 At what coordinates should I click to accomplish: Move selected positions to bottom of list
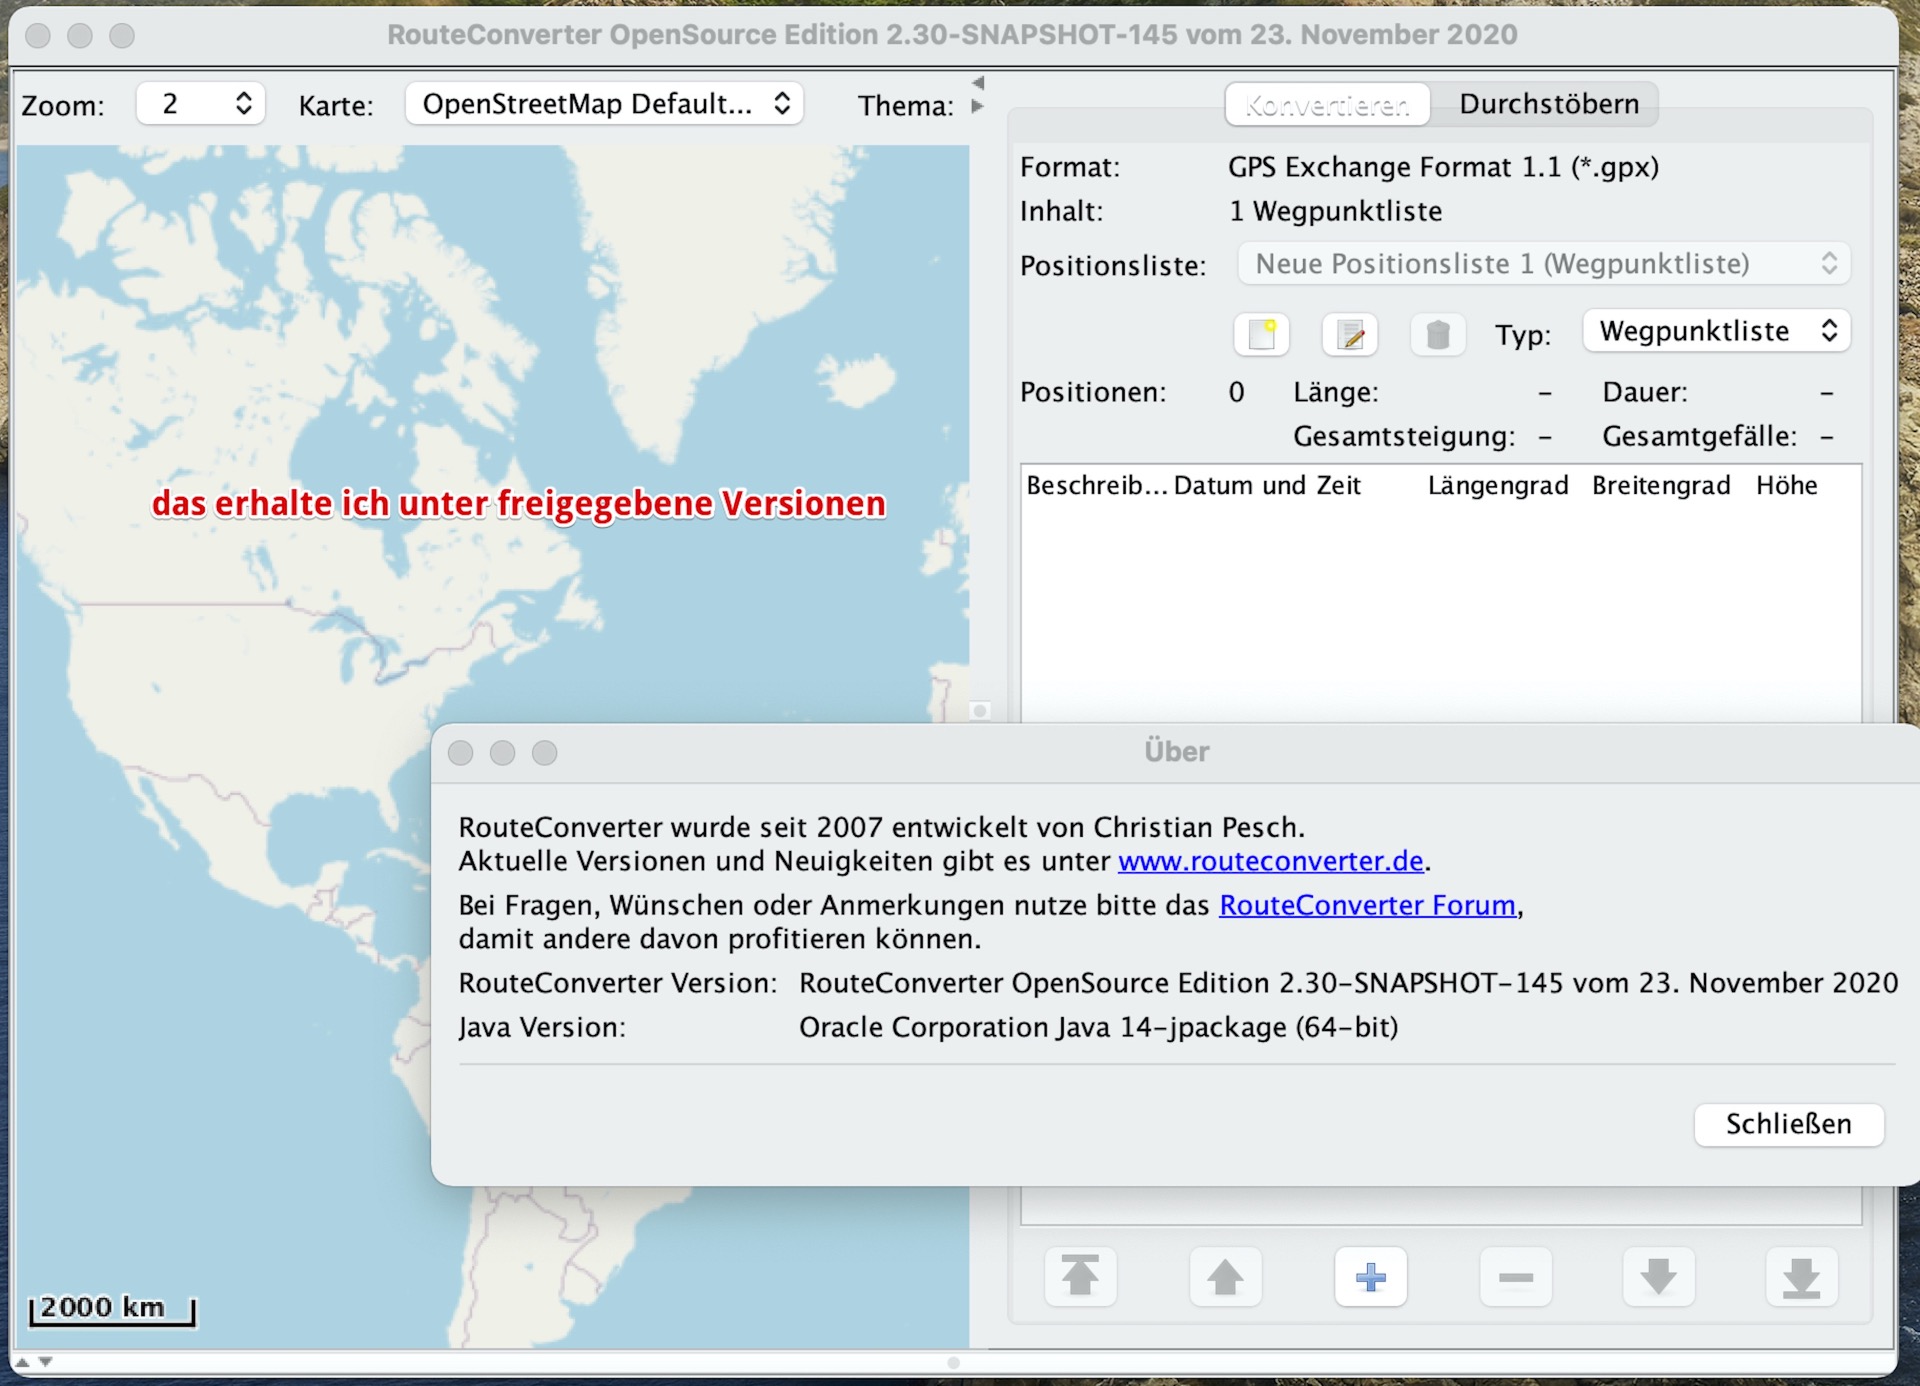coord(1802,1277)
